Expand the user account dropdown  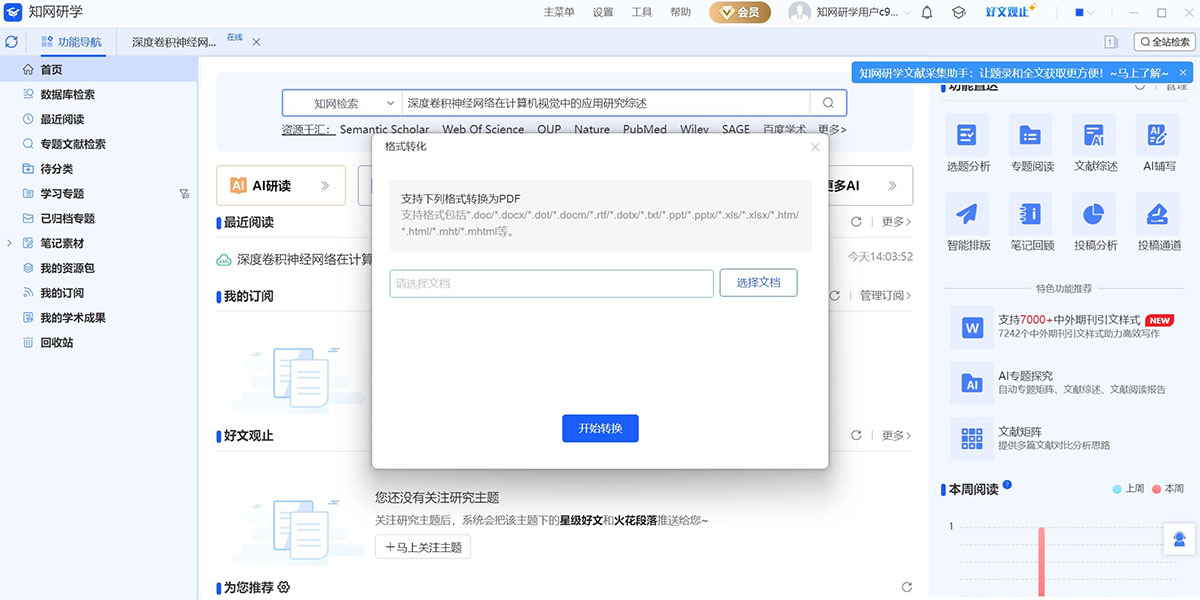click(x=906, y=13)
